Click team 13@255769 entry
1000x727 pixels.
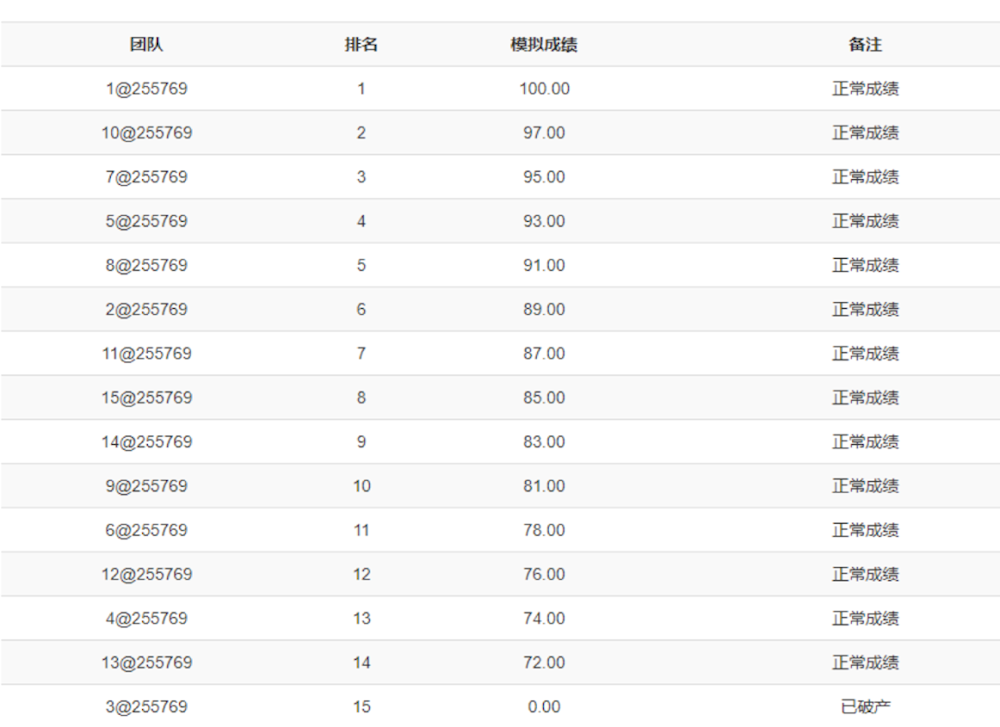146,662
